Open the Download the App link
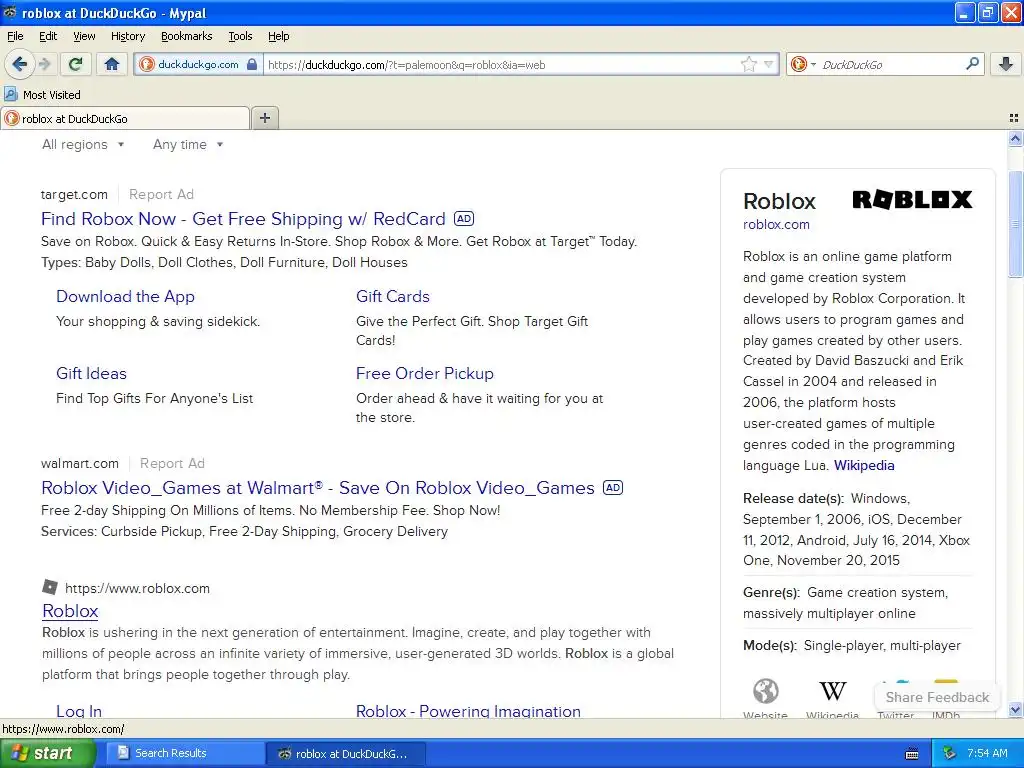The image size is (1024, 768). pyautogui.click(x=125, y=296)
